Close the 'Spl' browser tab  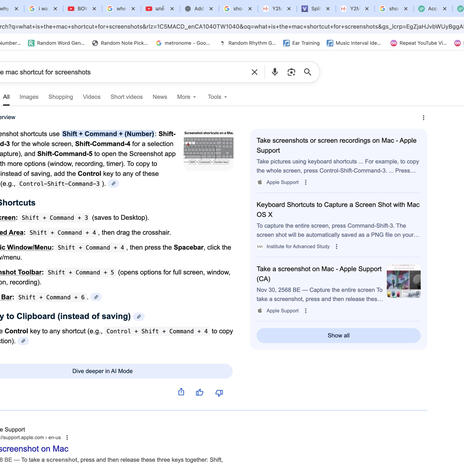click(x=328, y=9)
